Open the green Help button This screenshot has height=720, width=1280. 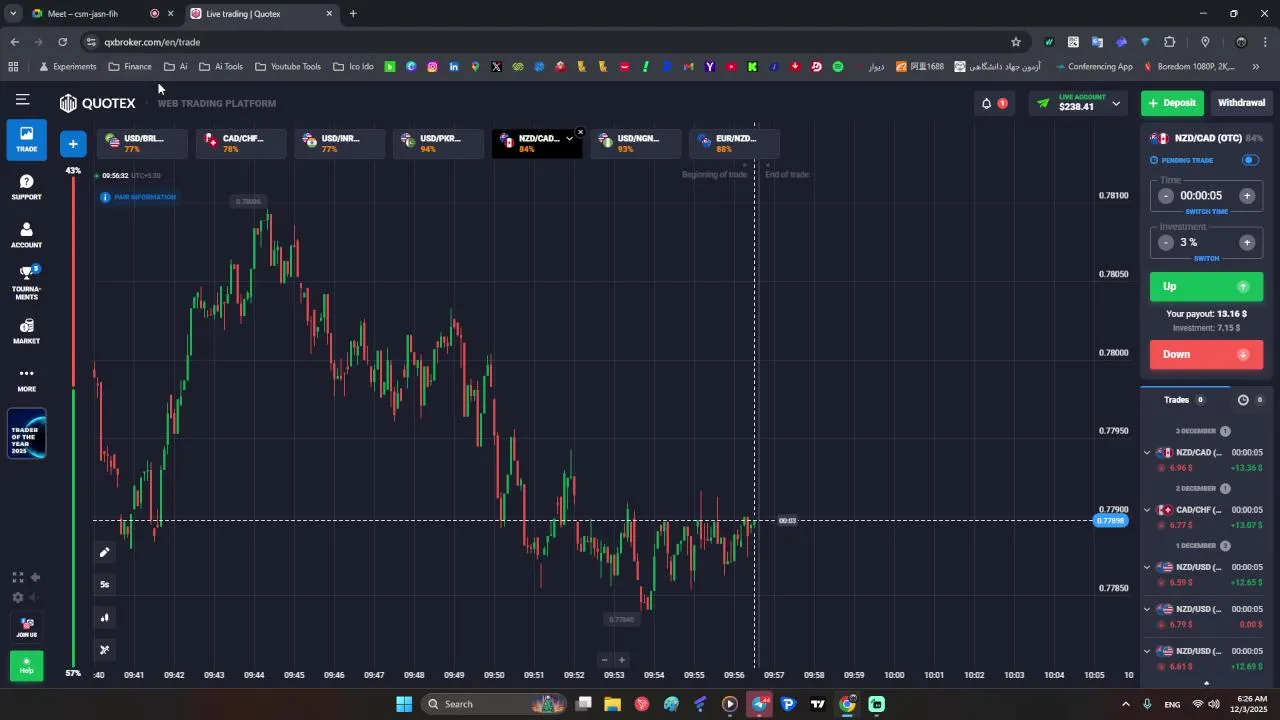pos(27,665)
